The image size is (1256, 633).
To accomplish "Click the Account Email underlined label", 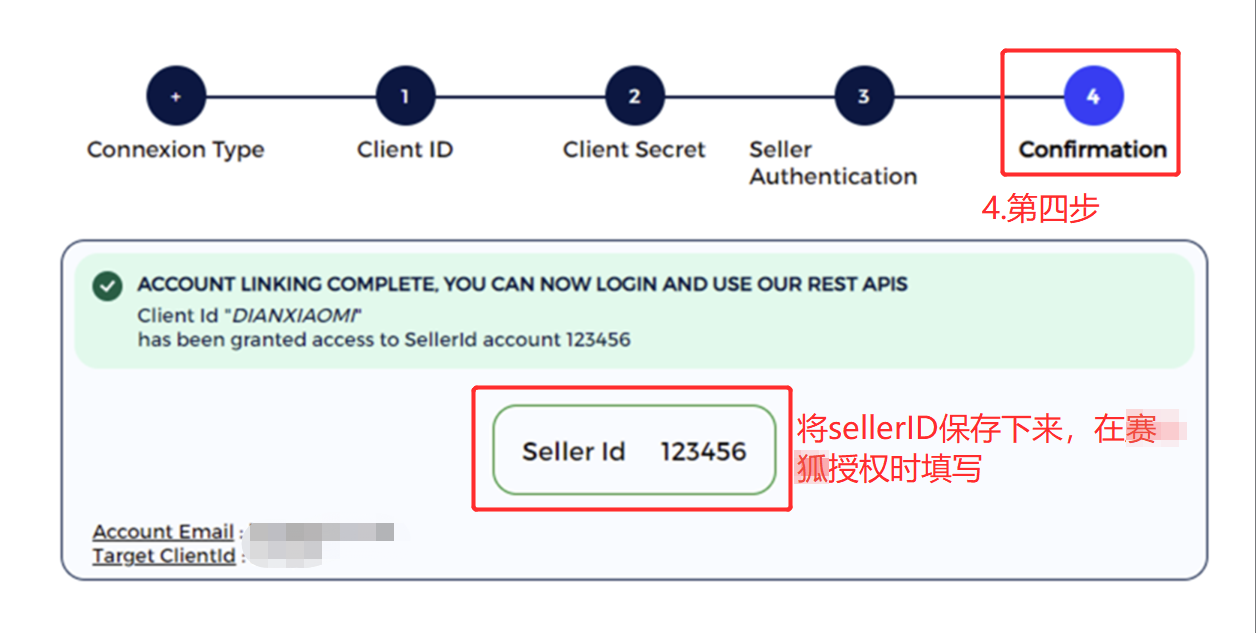I will pyautogui.click(x=163, y=532).
